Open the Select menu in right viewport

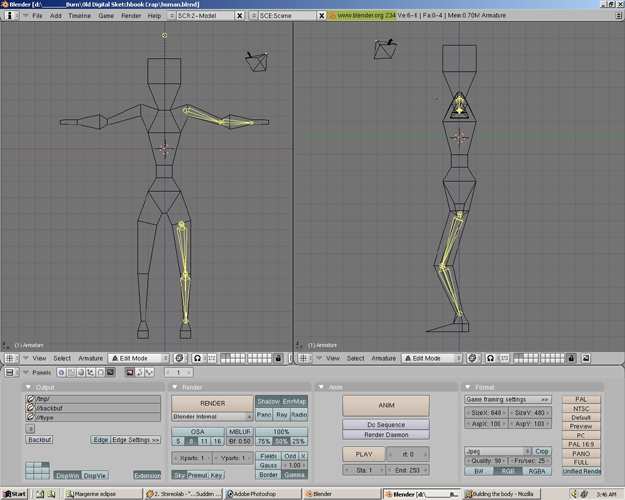356,358
